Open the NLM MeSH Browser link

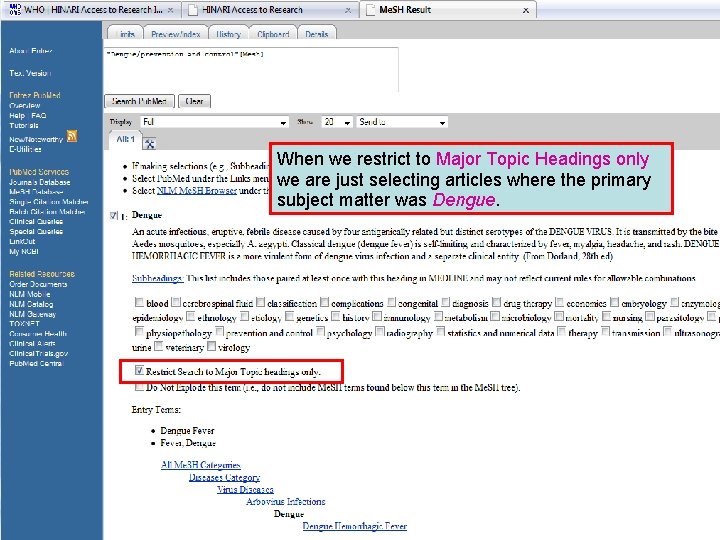[197, 191]
